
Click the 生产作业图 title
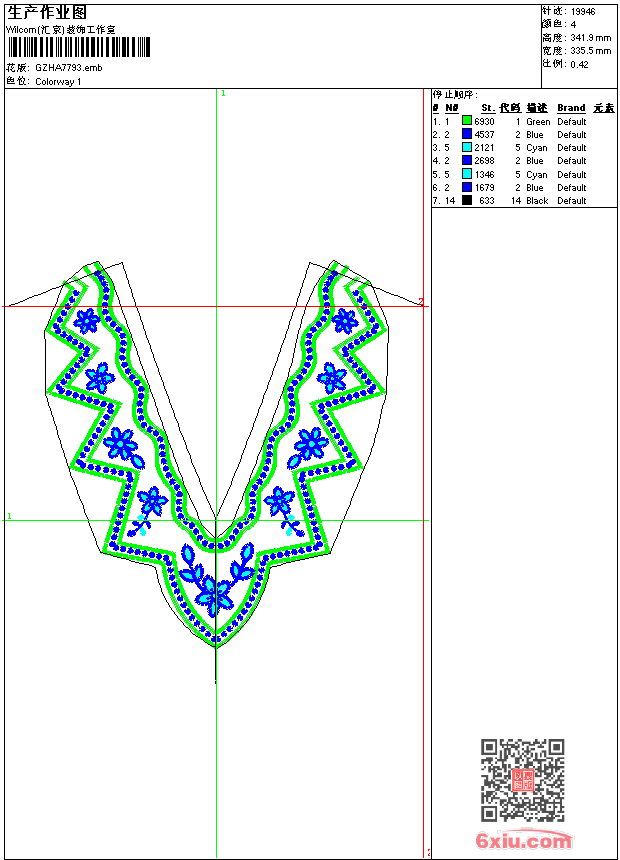click(x=47, y=12)
